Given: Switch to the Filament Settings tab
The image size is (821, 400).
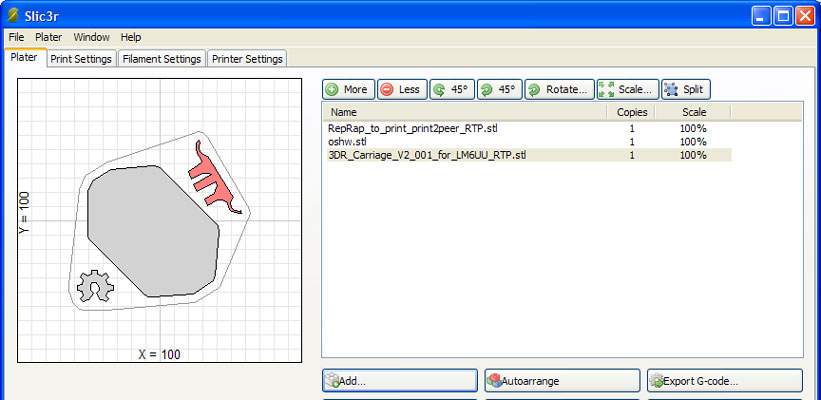Looking at the screenshot, I should click(x=162, y=59).
